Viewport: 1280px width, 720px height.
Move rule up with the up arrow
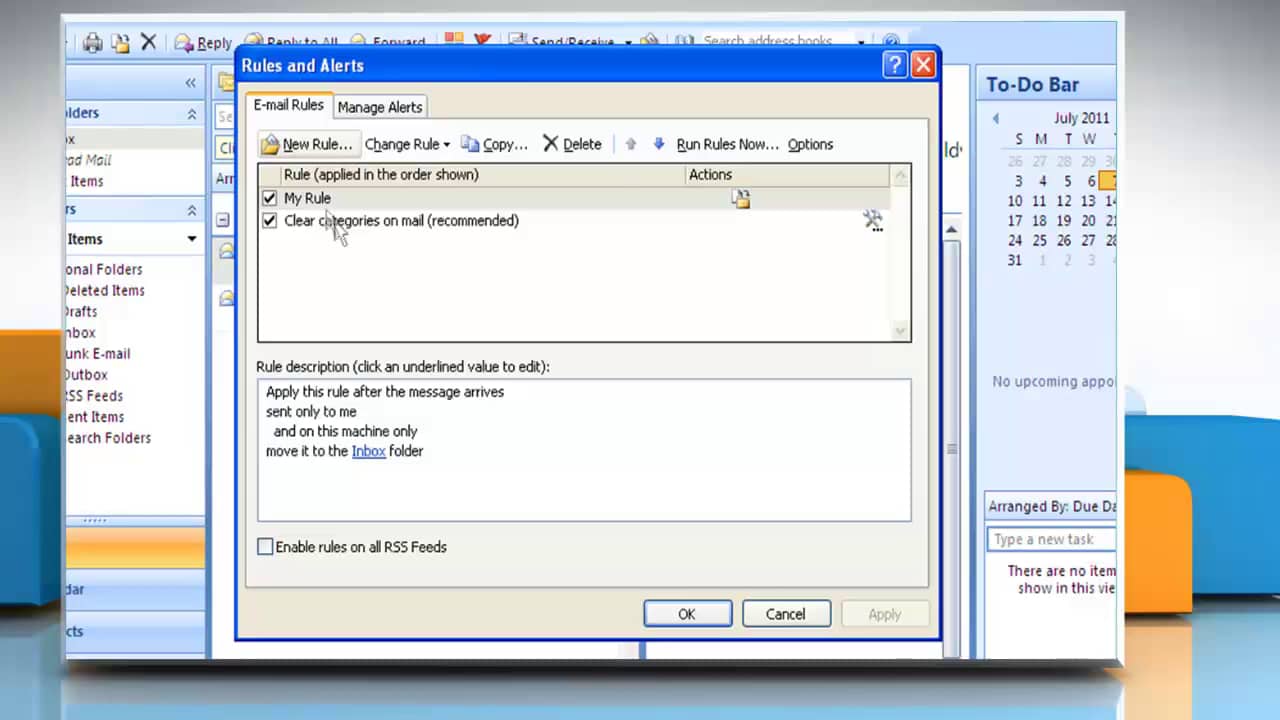pyautogui.click(x=630, y=144)
